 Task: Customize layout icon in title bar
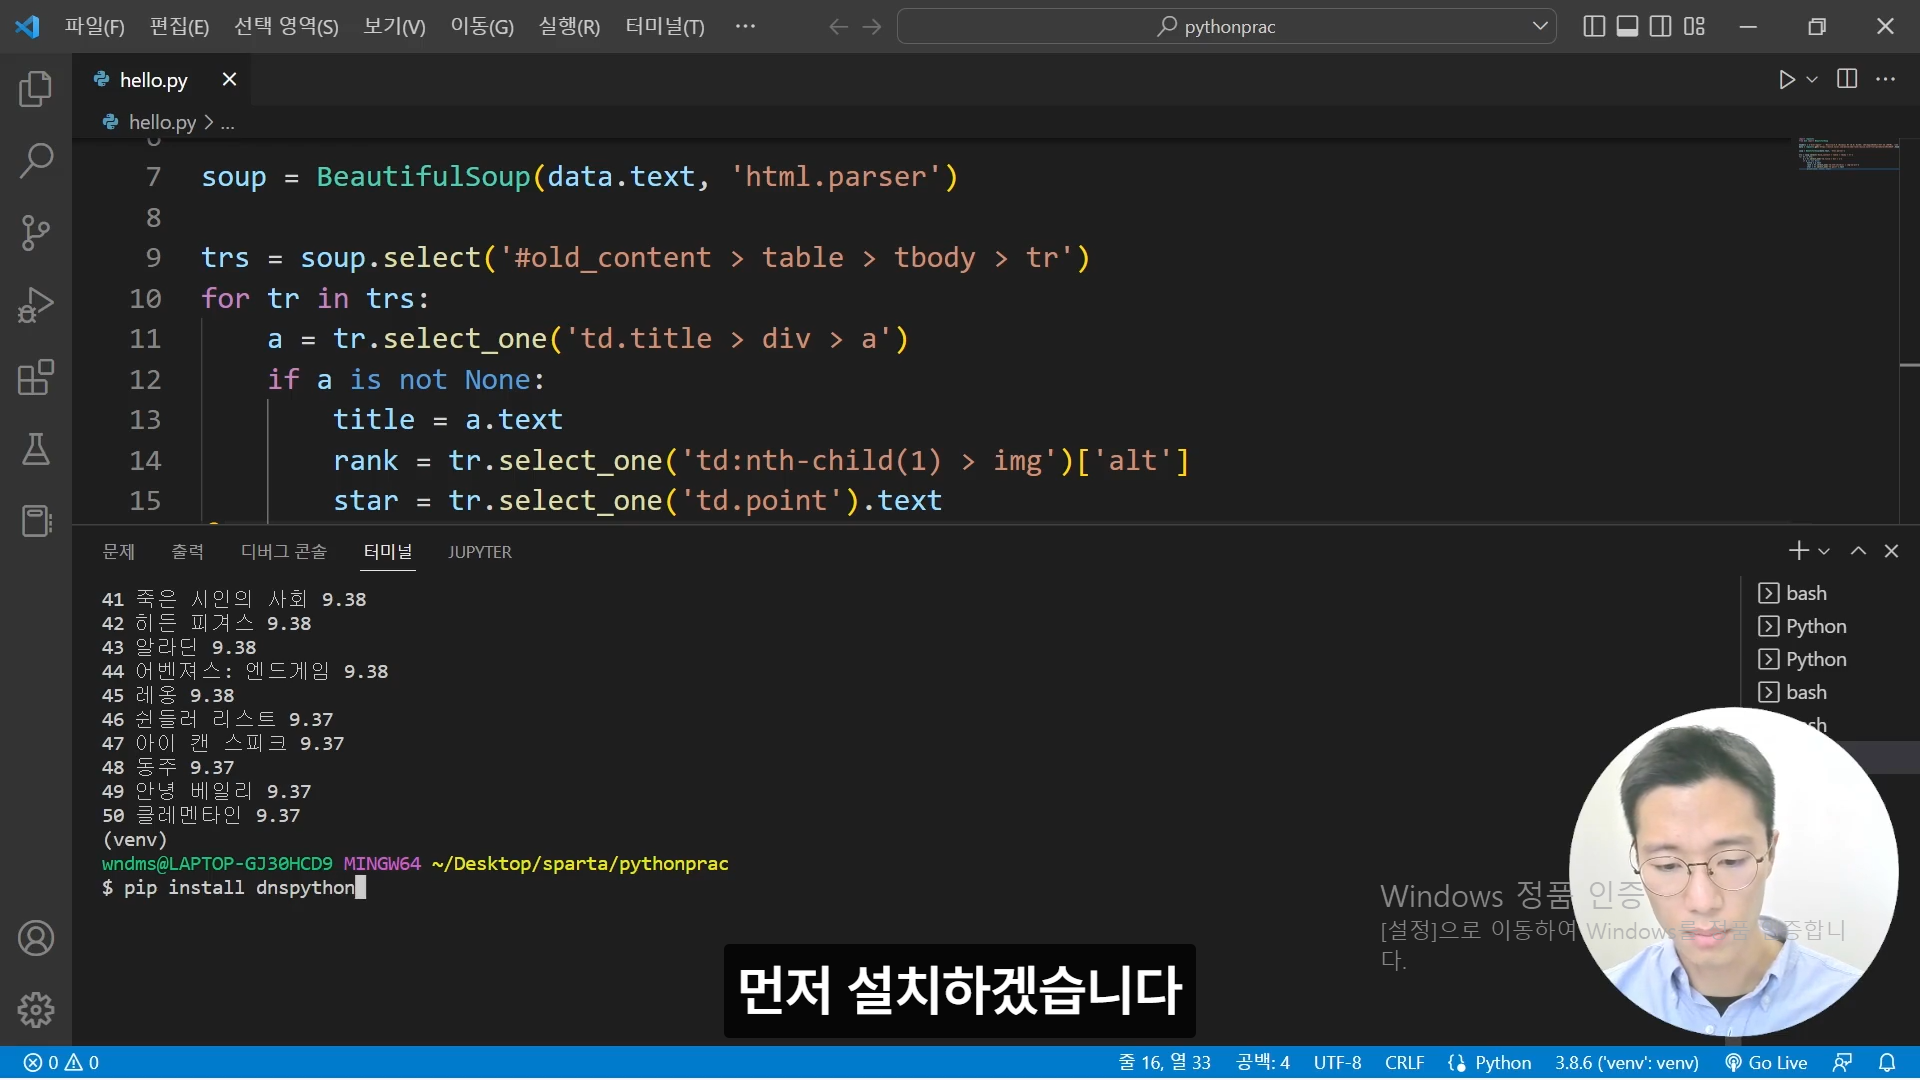pos(1694,26)
